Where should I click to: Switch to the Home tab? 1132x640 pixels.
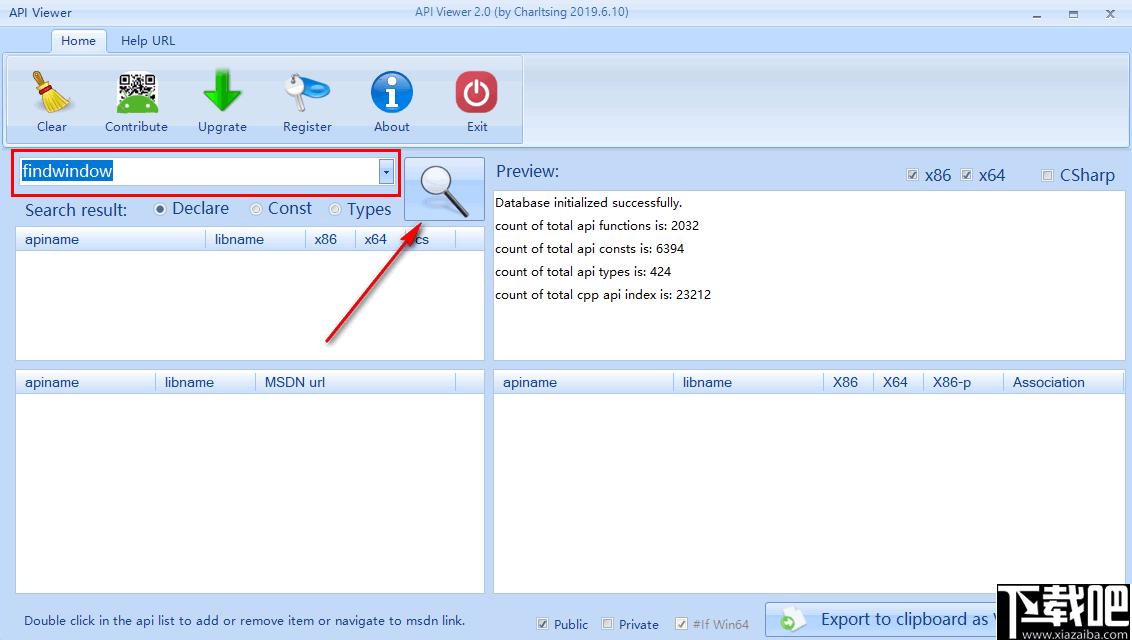(x=79, y=41)
